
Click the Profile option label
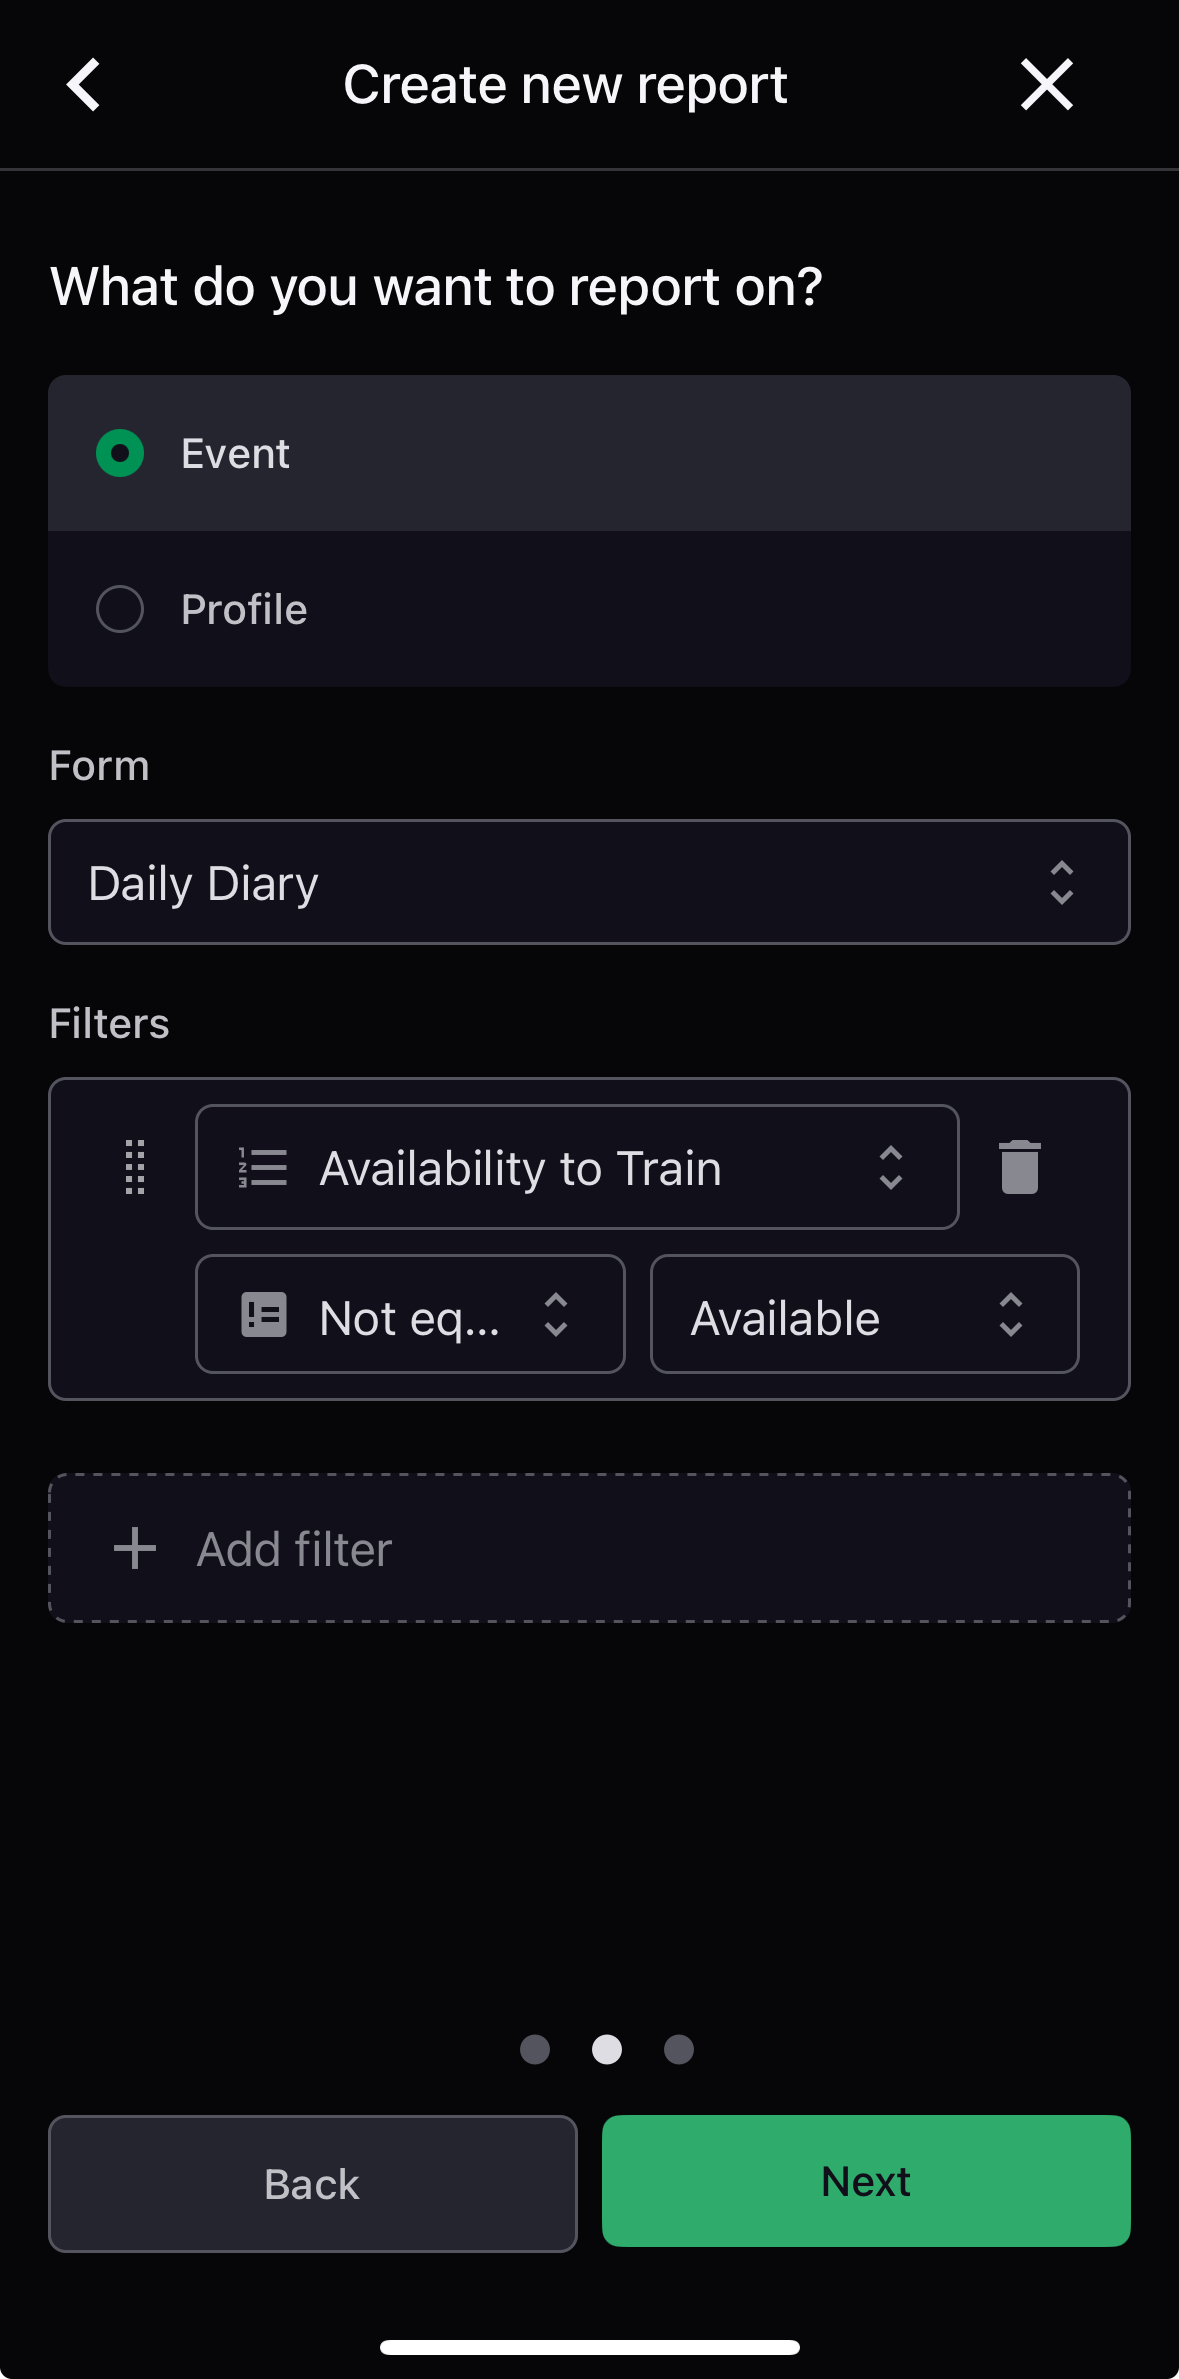[244, 609]
